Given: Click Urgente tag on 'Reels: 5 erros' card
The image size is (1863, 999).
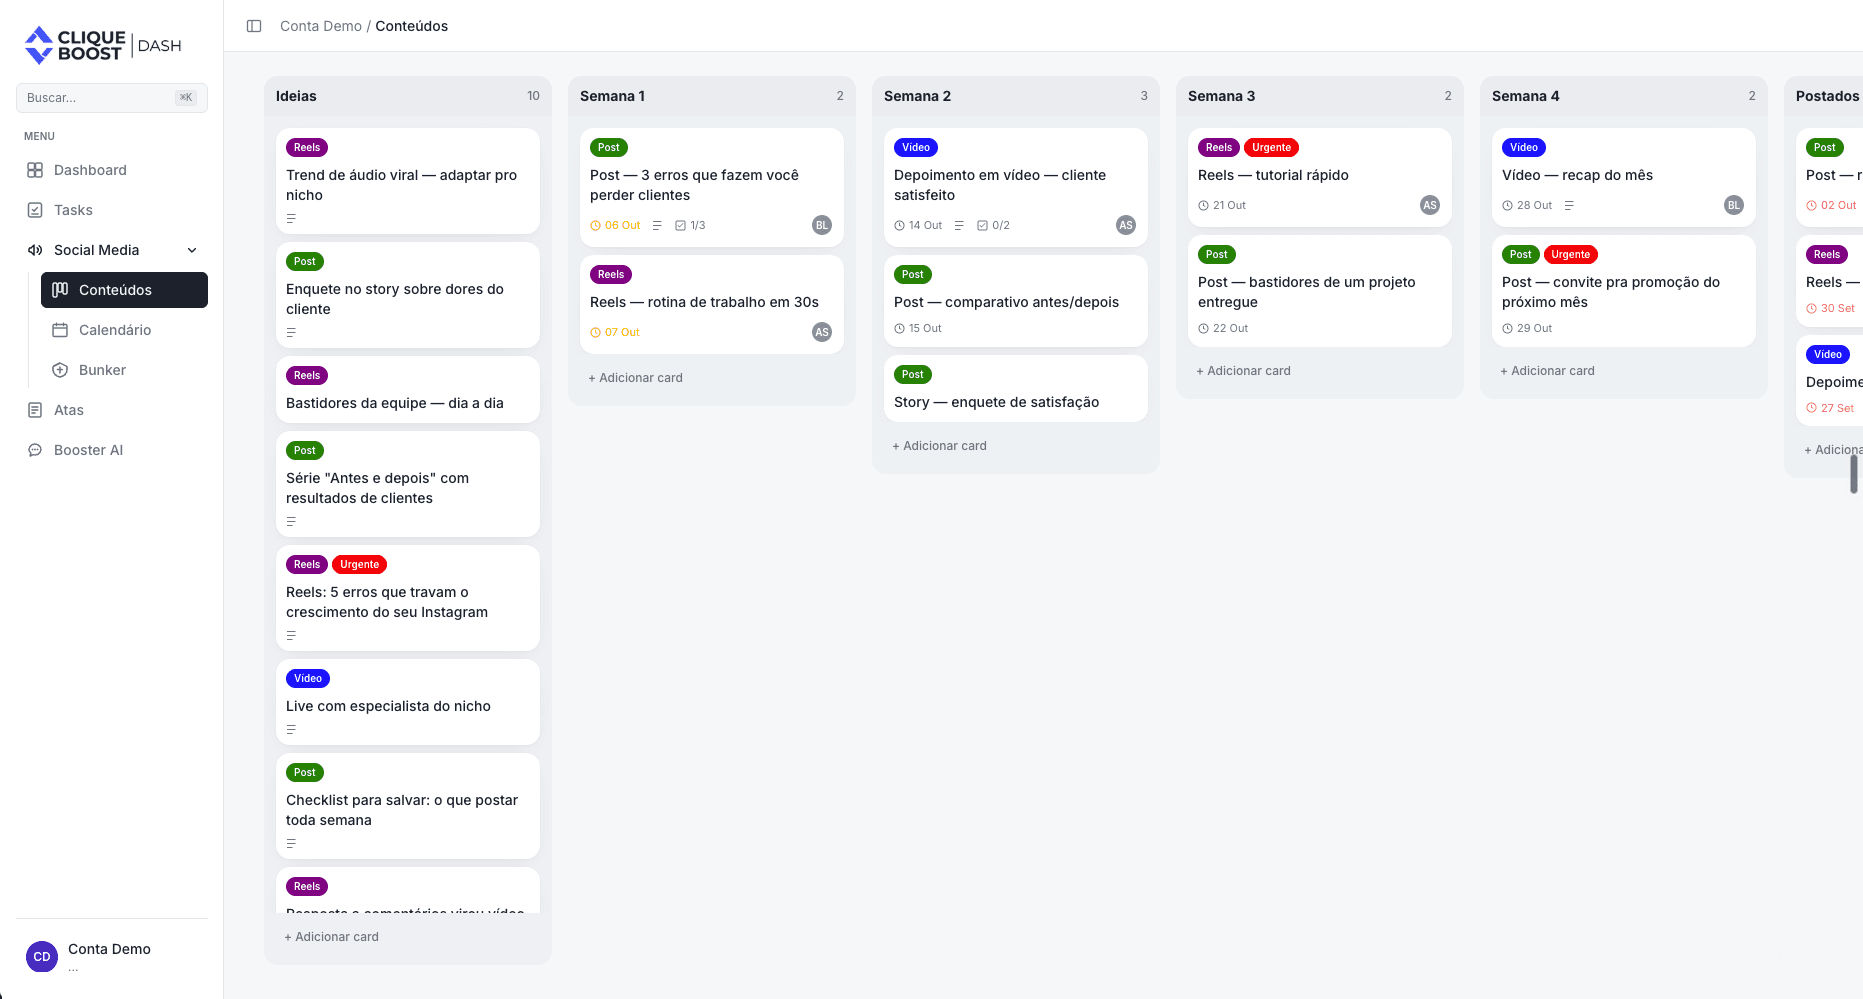Looking at the screenshot, I should tap(359, 565).
